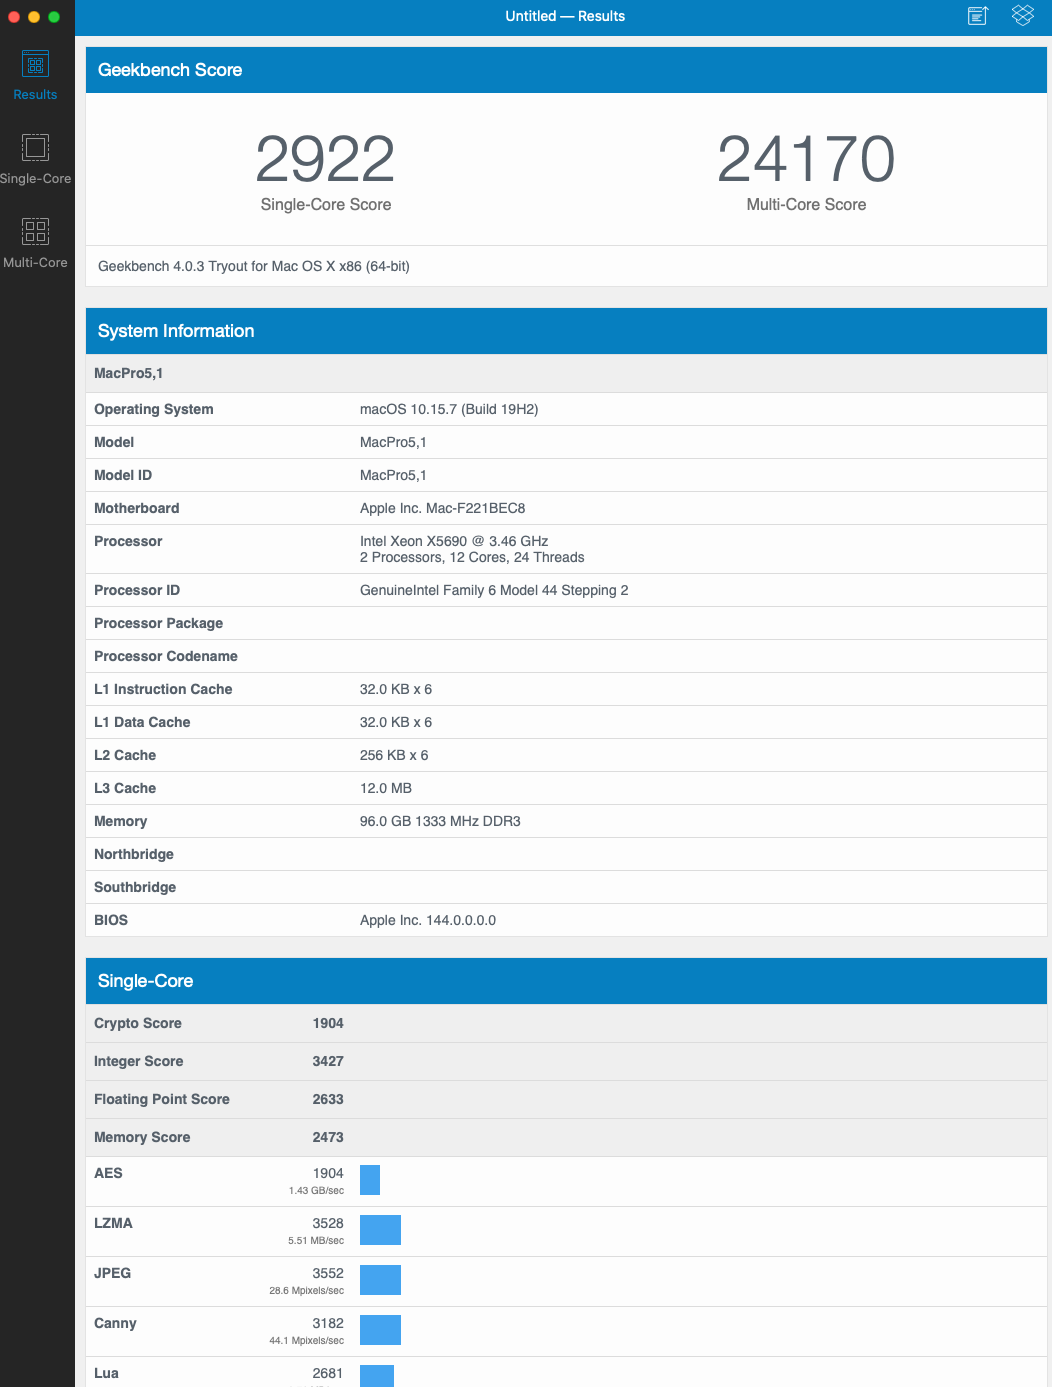The height and width of the screenshot is (1387, 1052).
Task: Click the green zoom window button
Action: (x=54, y=17)
